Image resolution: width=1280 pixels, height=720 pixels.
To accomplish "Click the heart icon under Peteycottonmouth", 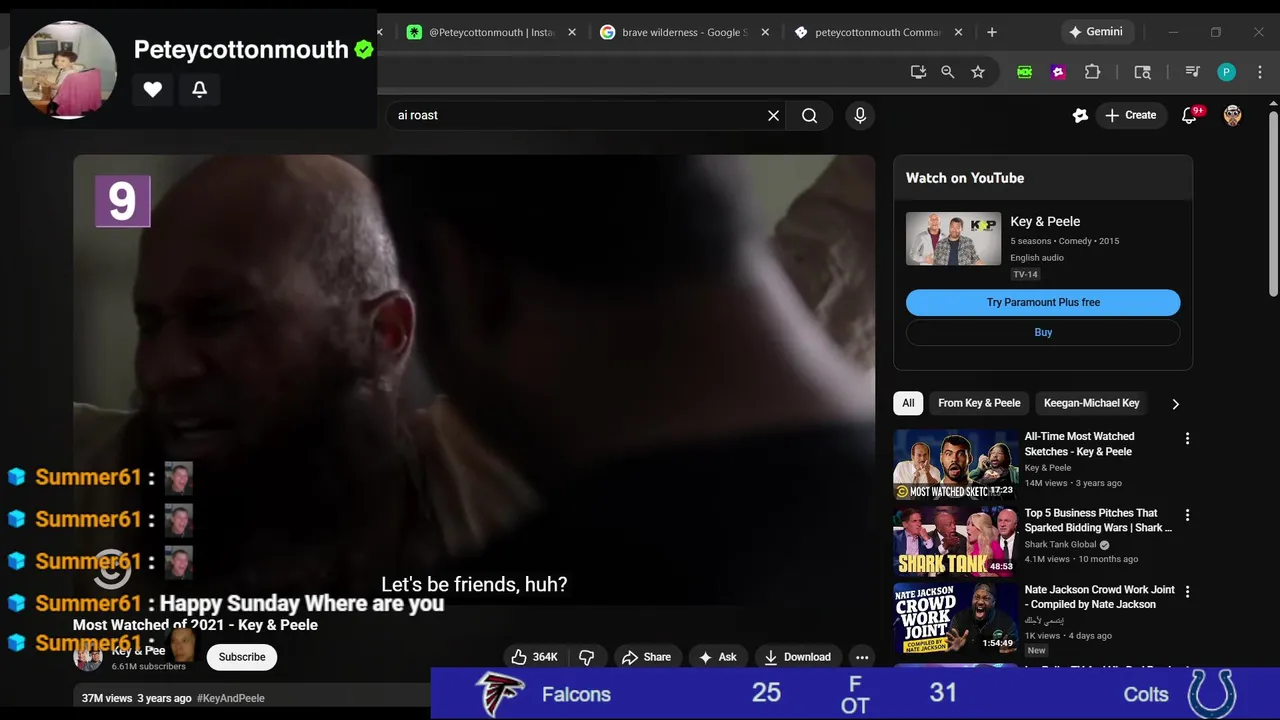I will click(x=152, y=89).
